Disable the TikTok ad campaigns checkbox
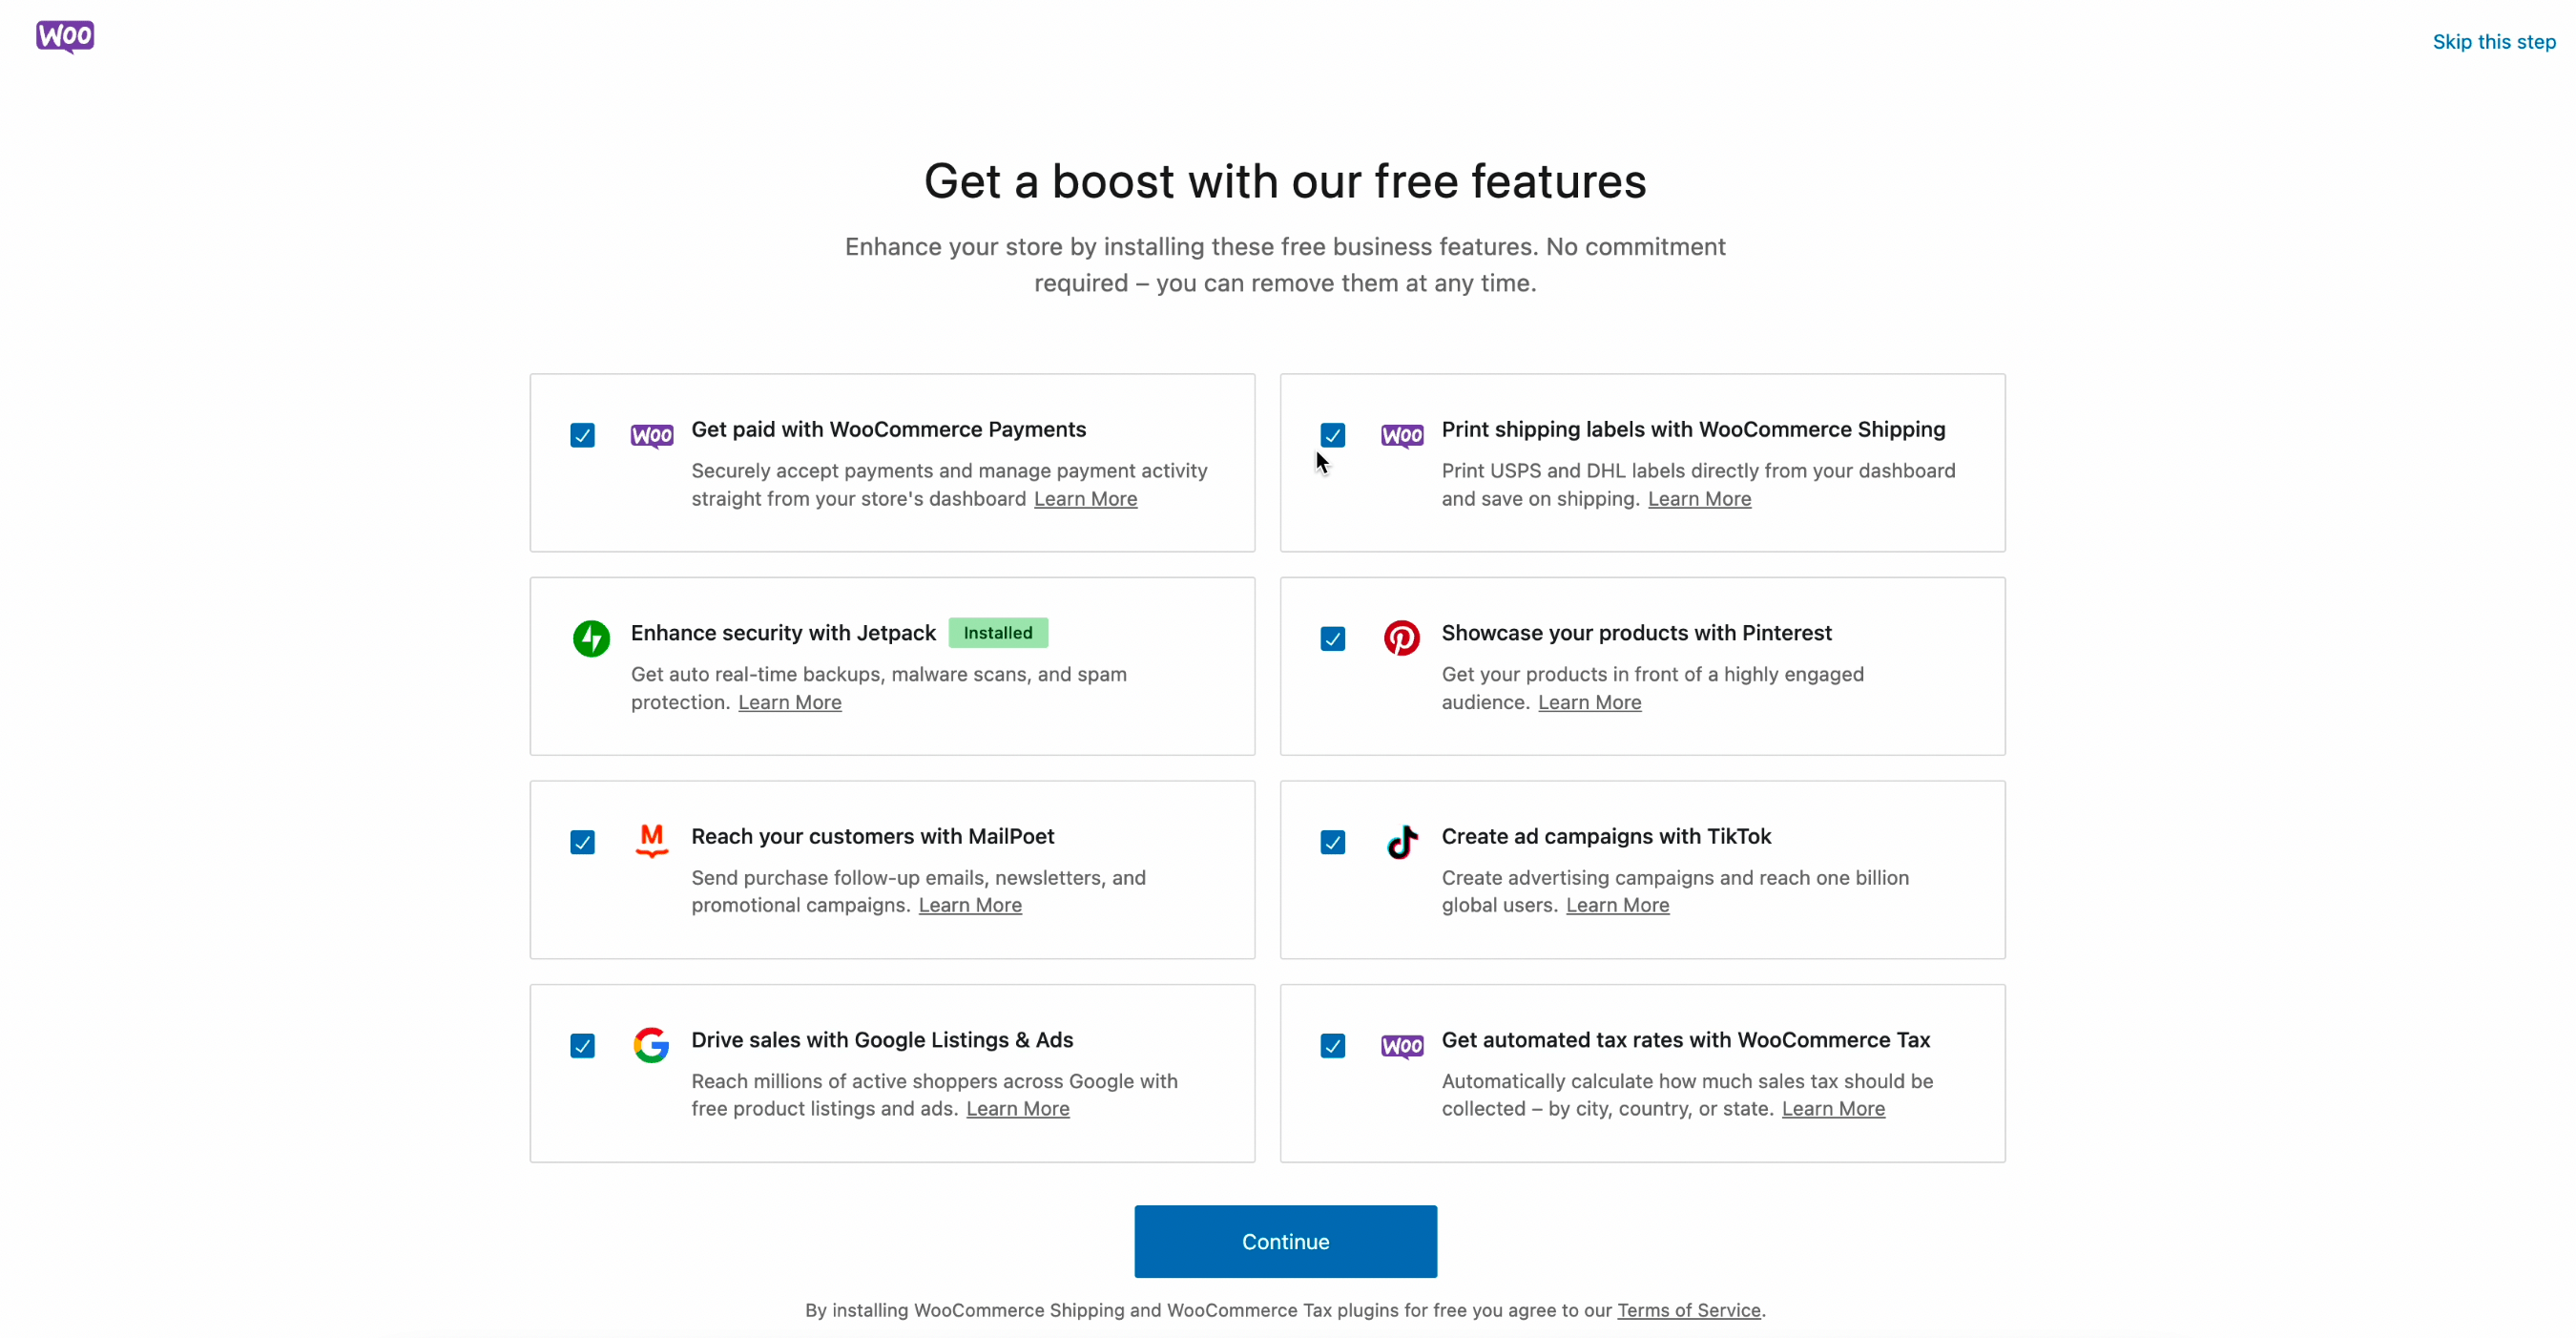2576x1338 pixels. (1332, 841)
